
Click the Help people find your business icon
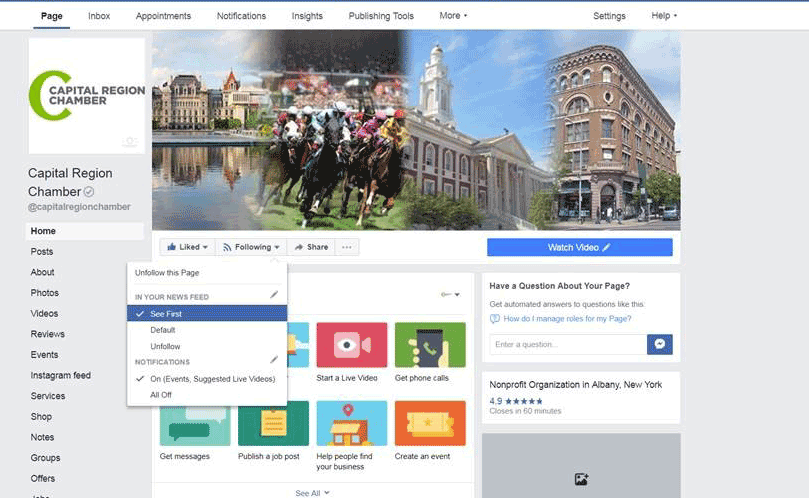351,423
